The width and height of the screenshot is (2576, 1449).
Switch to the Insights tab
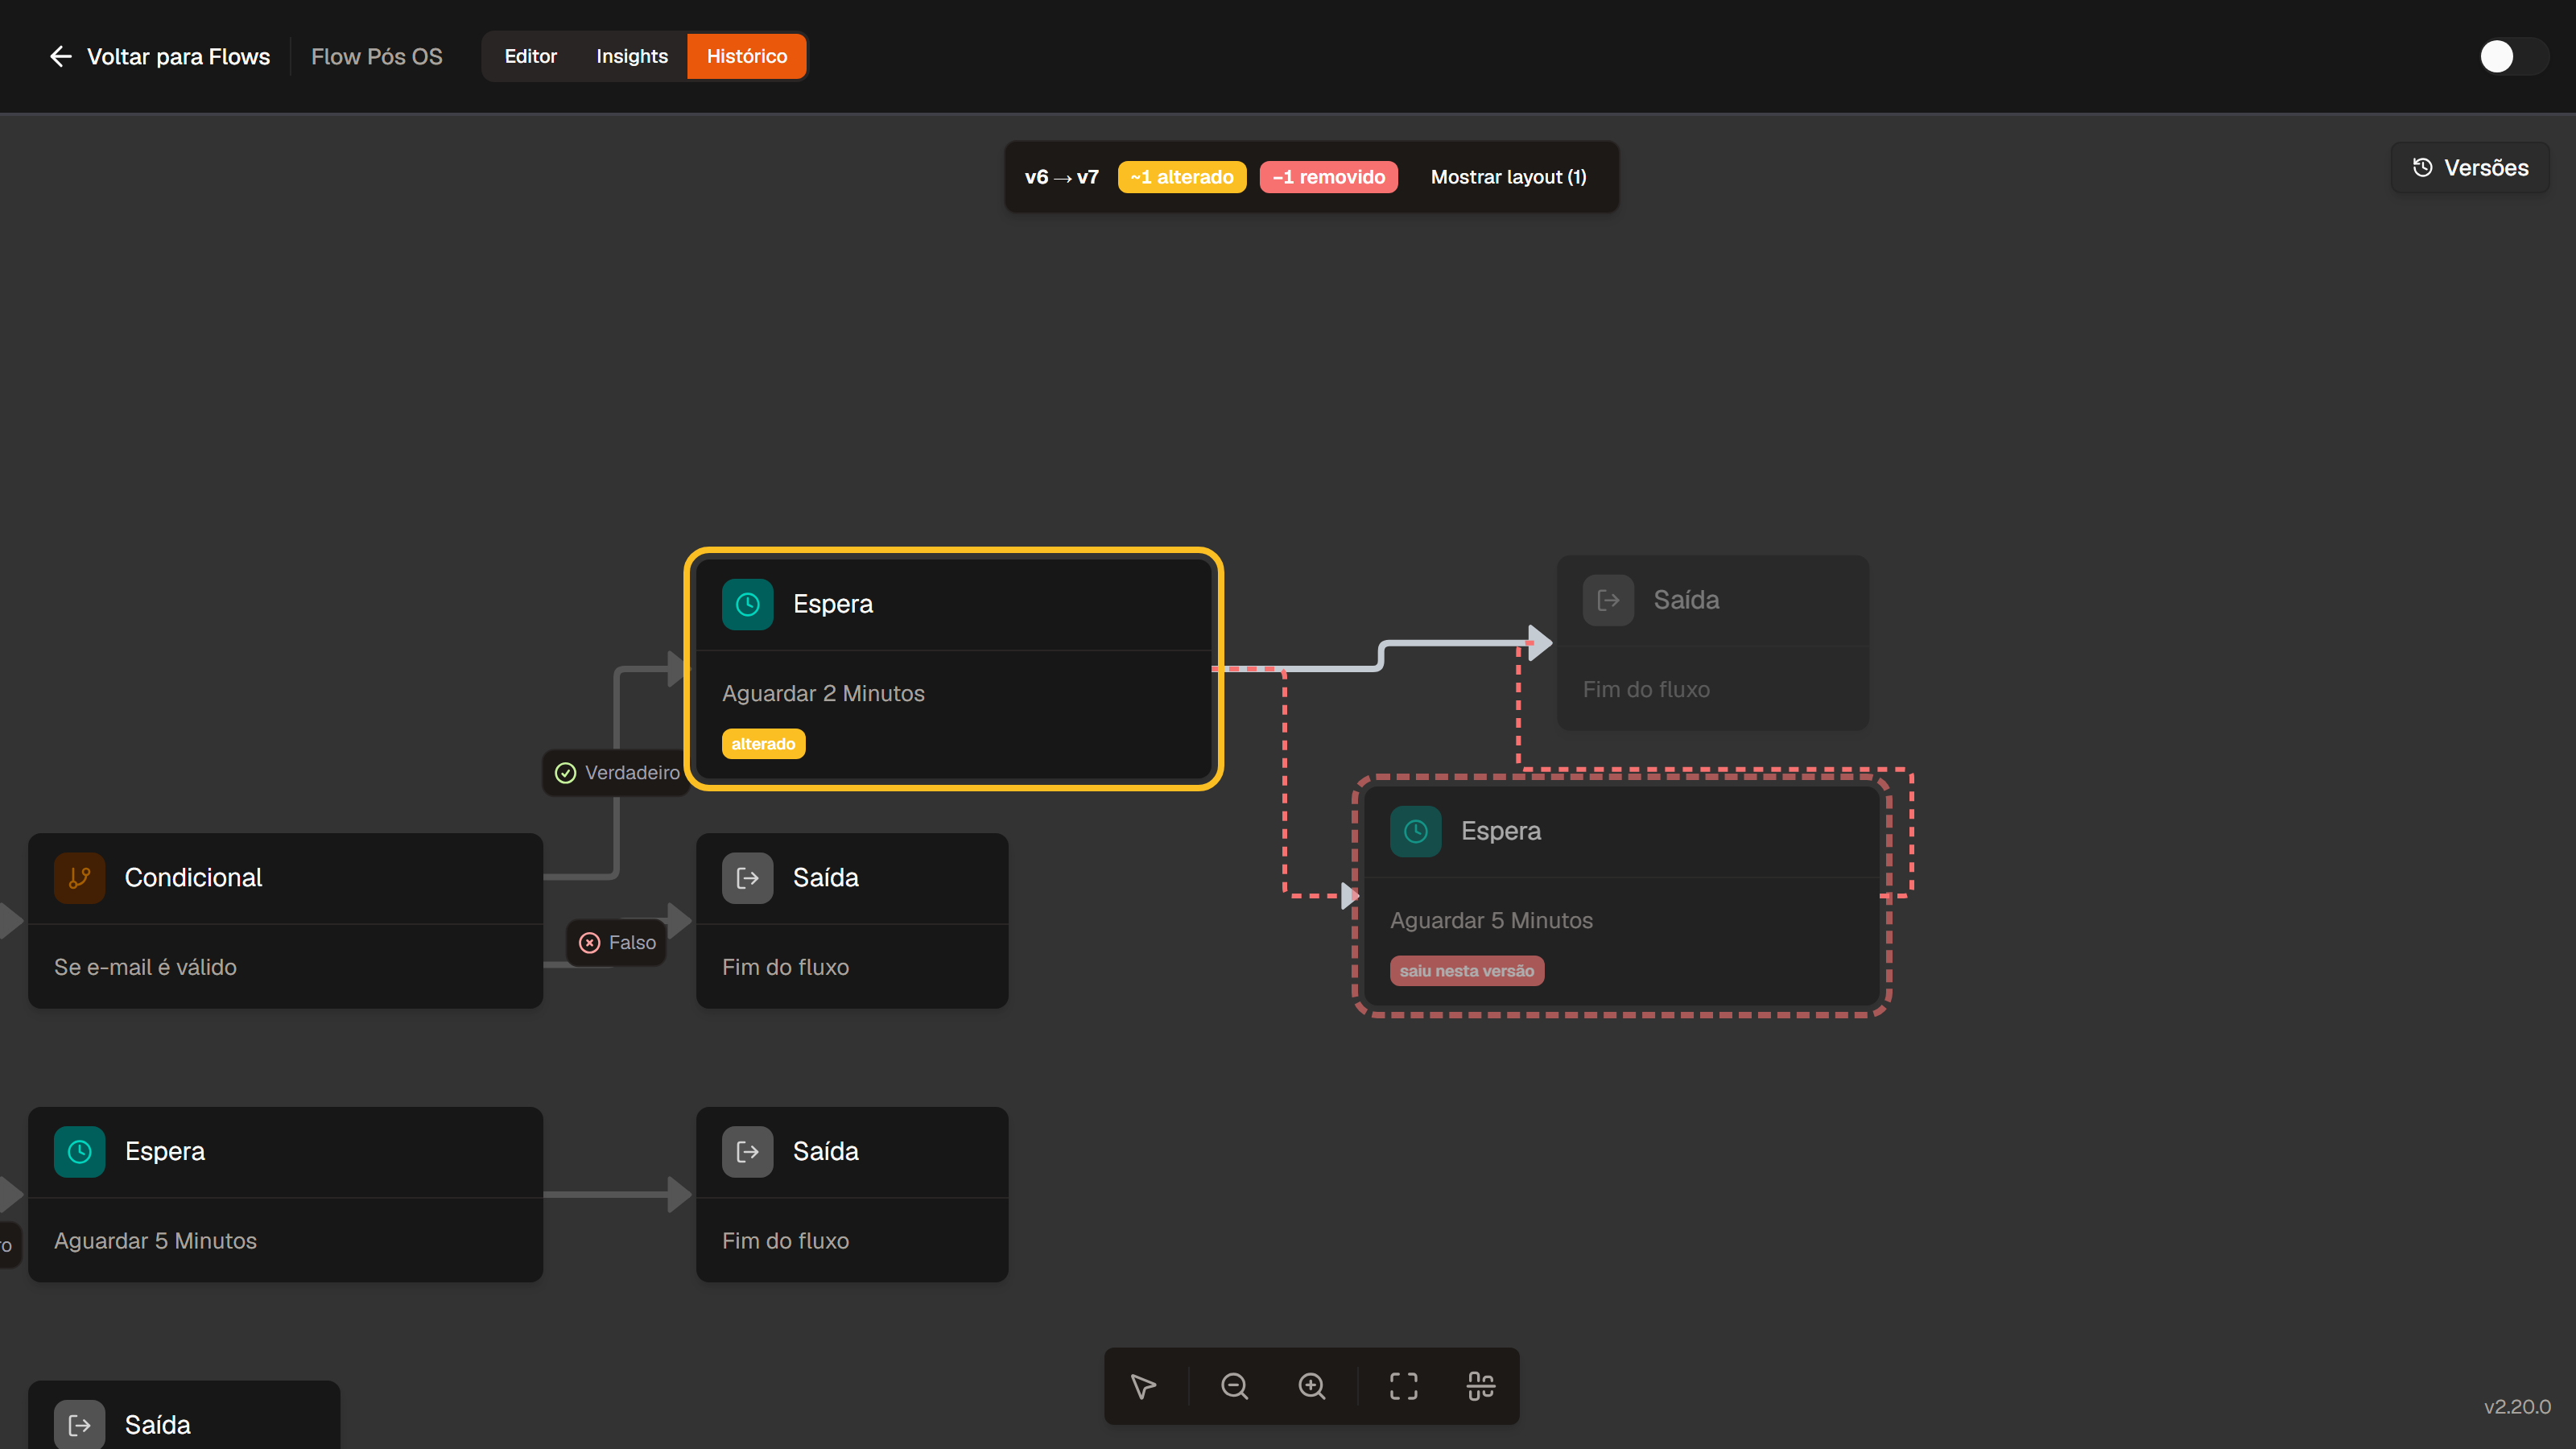tap(631, 56)
